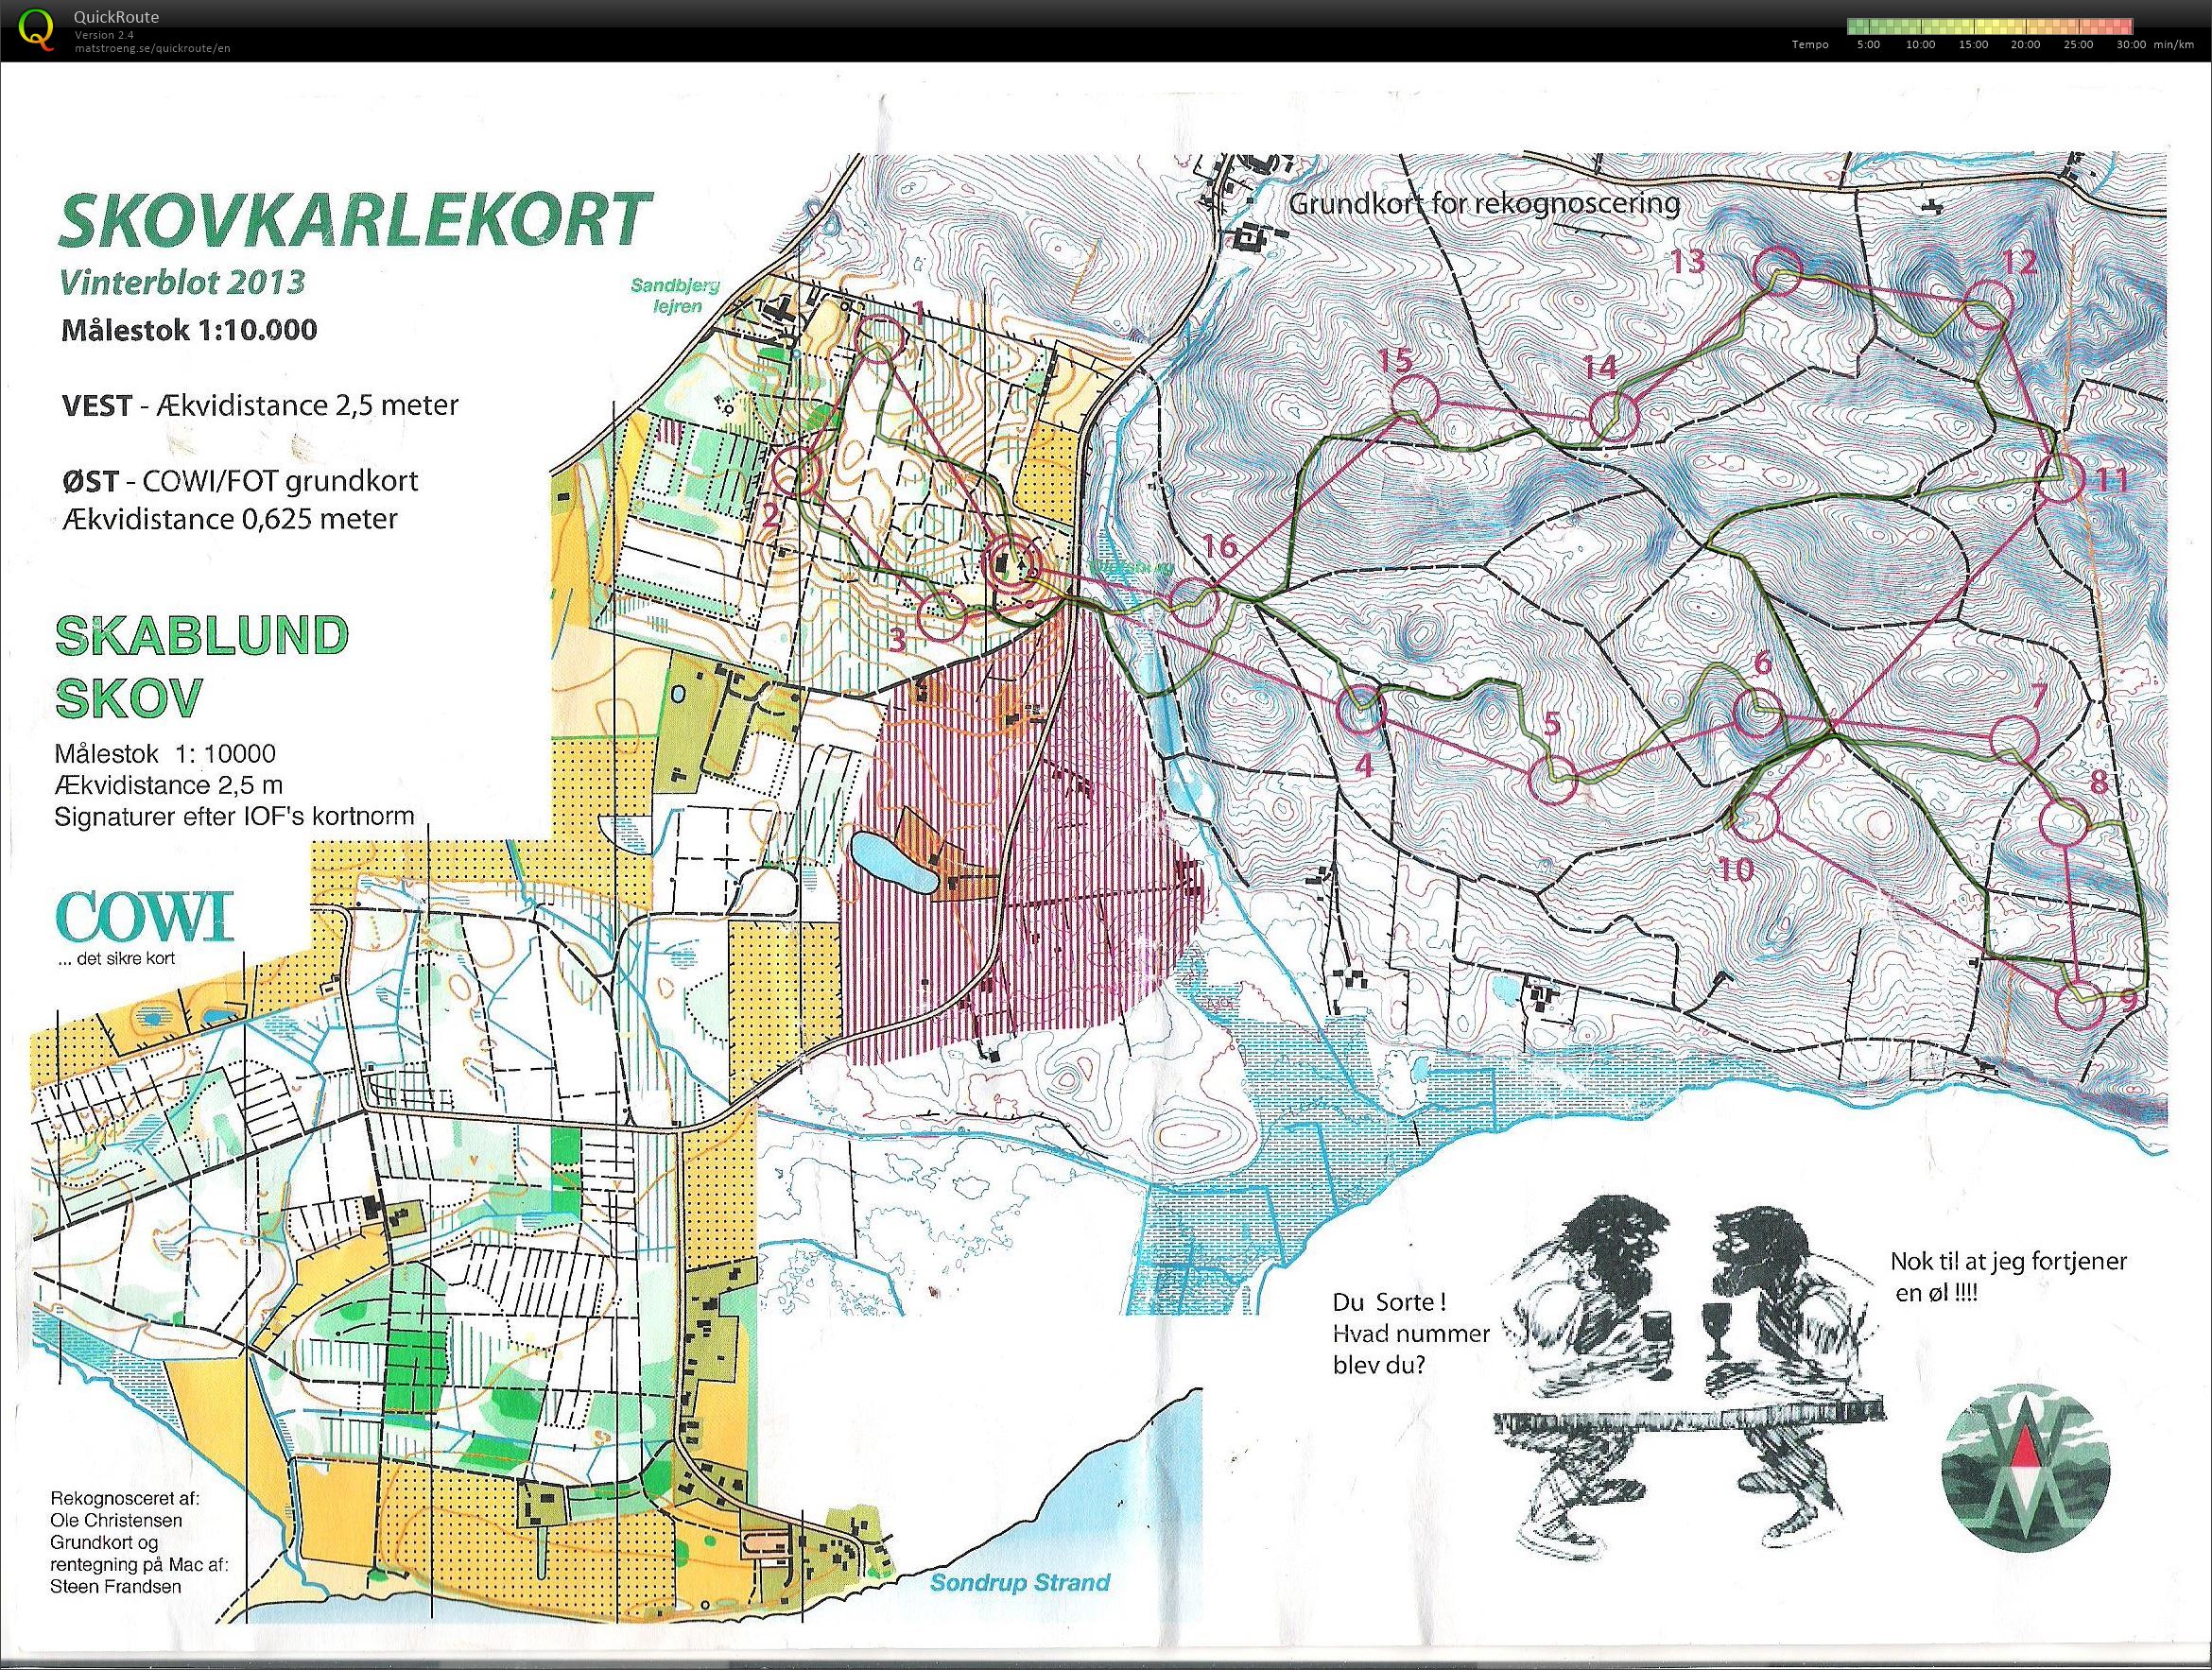This screenshot has height=1670, width=2212.
Task: Click the start/finish double circle marker
Action: (x=1012, y=566)
